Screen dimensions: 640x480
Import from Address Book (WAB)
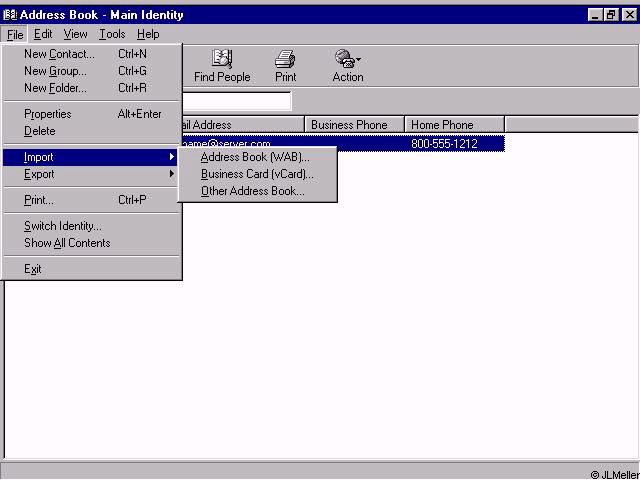click(x=255, y=157)
